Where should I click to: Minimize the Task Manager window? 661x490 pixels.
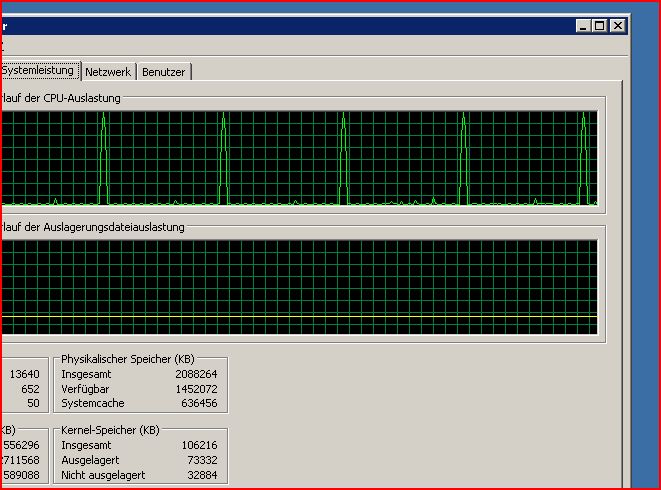pyautogui.click(x=583, y=26)
